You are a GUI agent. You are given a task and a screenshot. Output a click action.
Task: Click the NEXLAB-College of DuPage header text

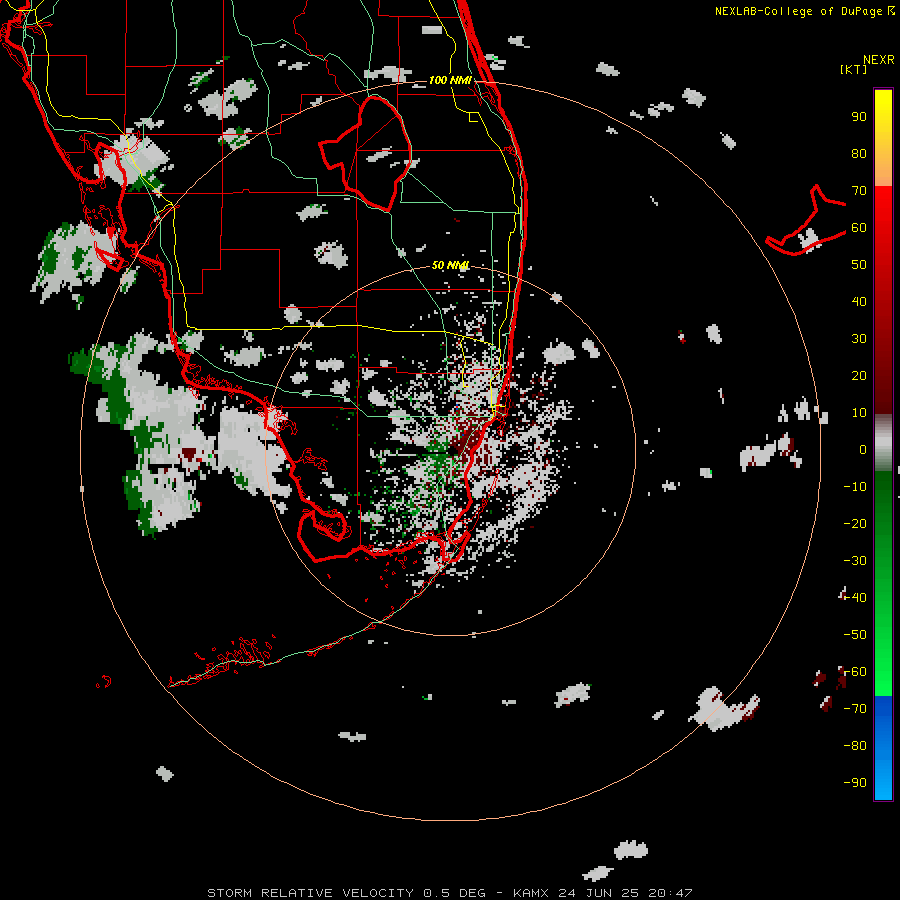pos(798,11)
